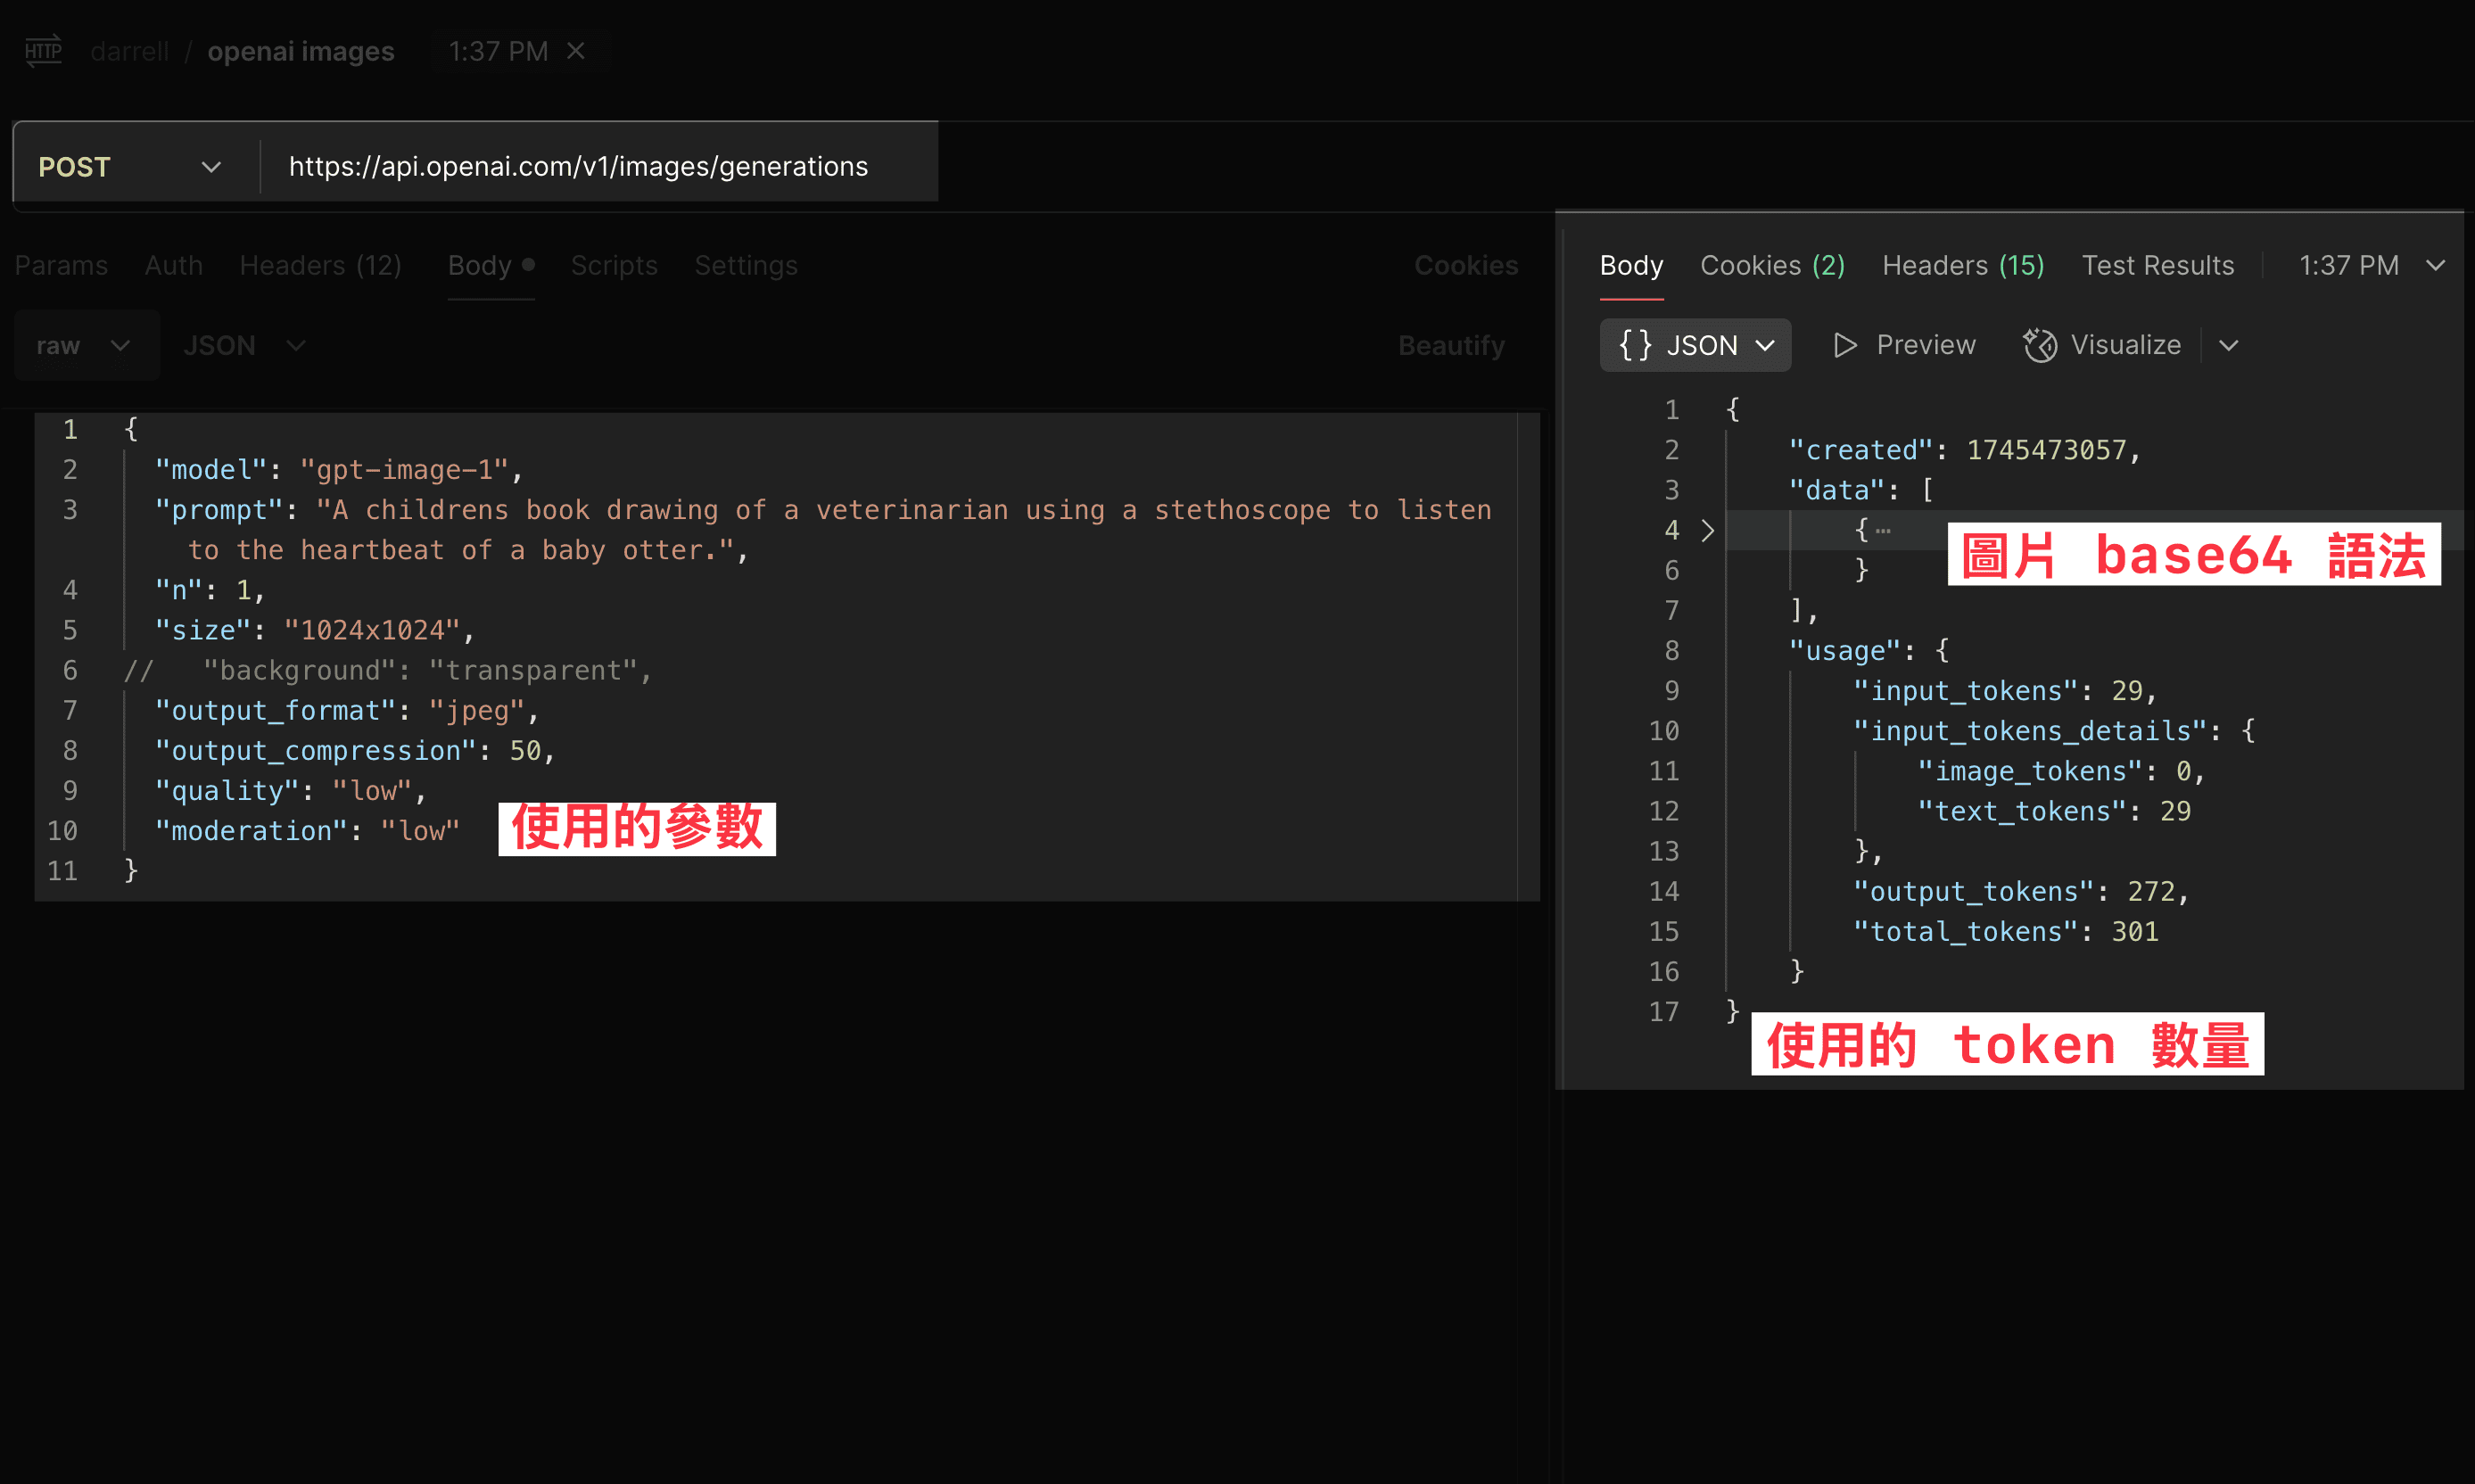Open the chevron dropdown next to Visualize
This screenshot has height=1484, width=2475.
[2229, 345]
